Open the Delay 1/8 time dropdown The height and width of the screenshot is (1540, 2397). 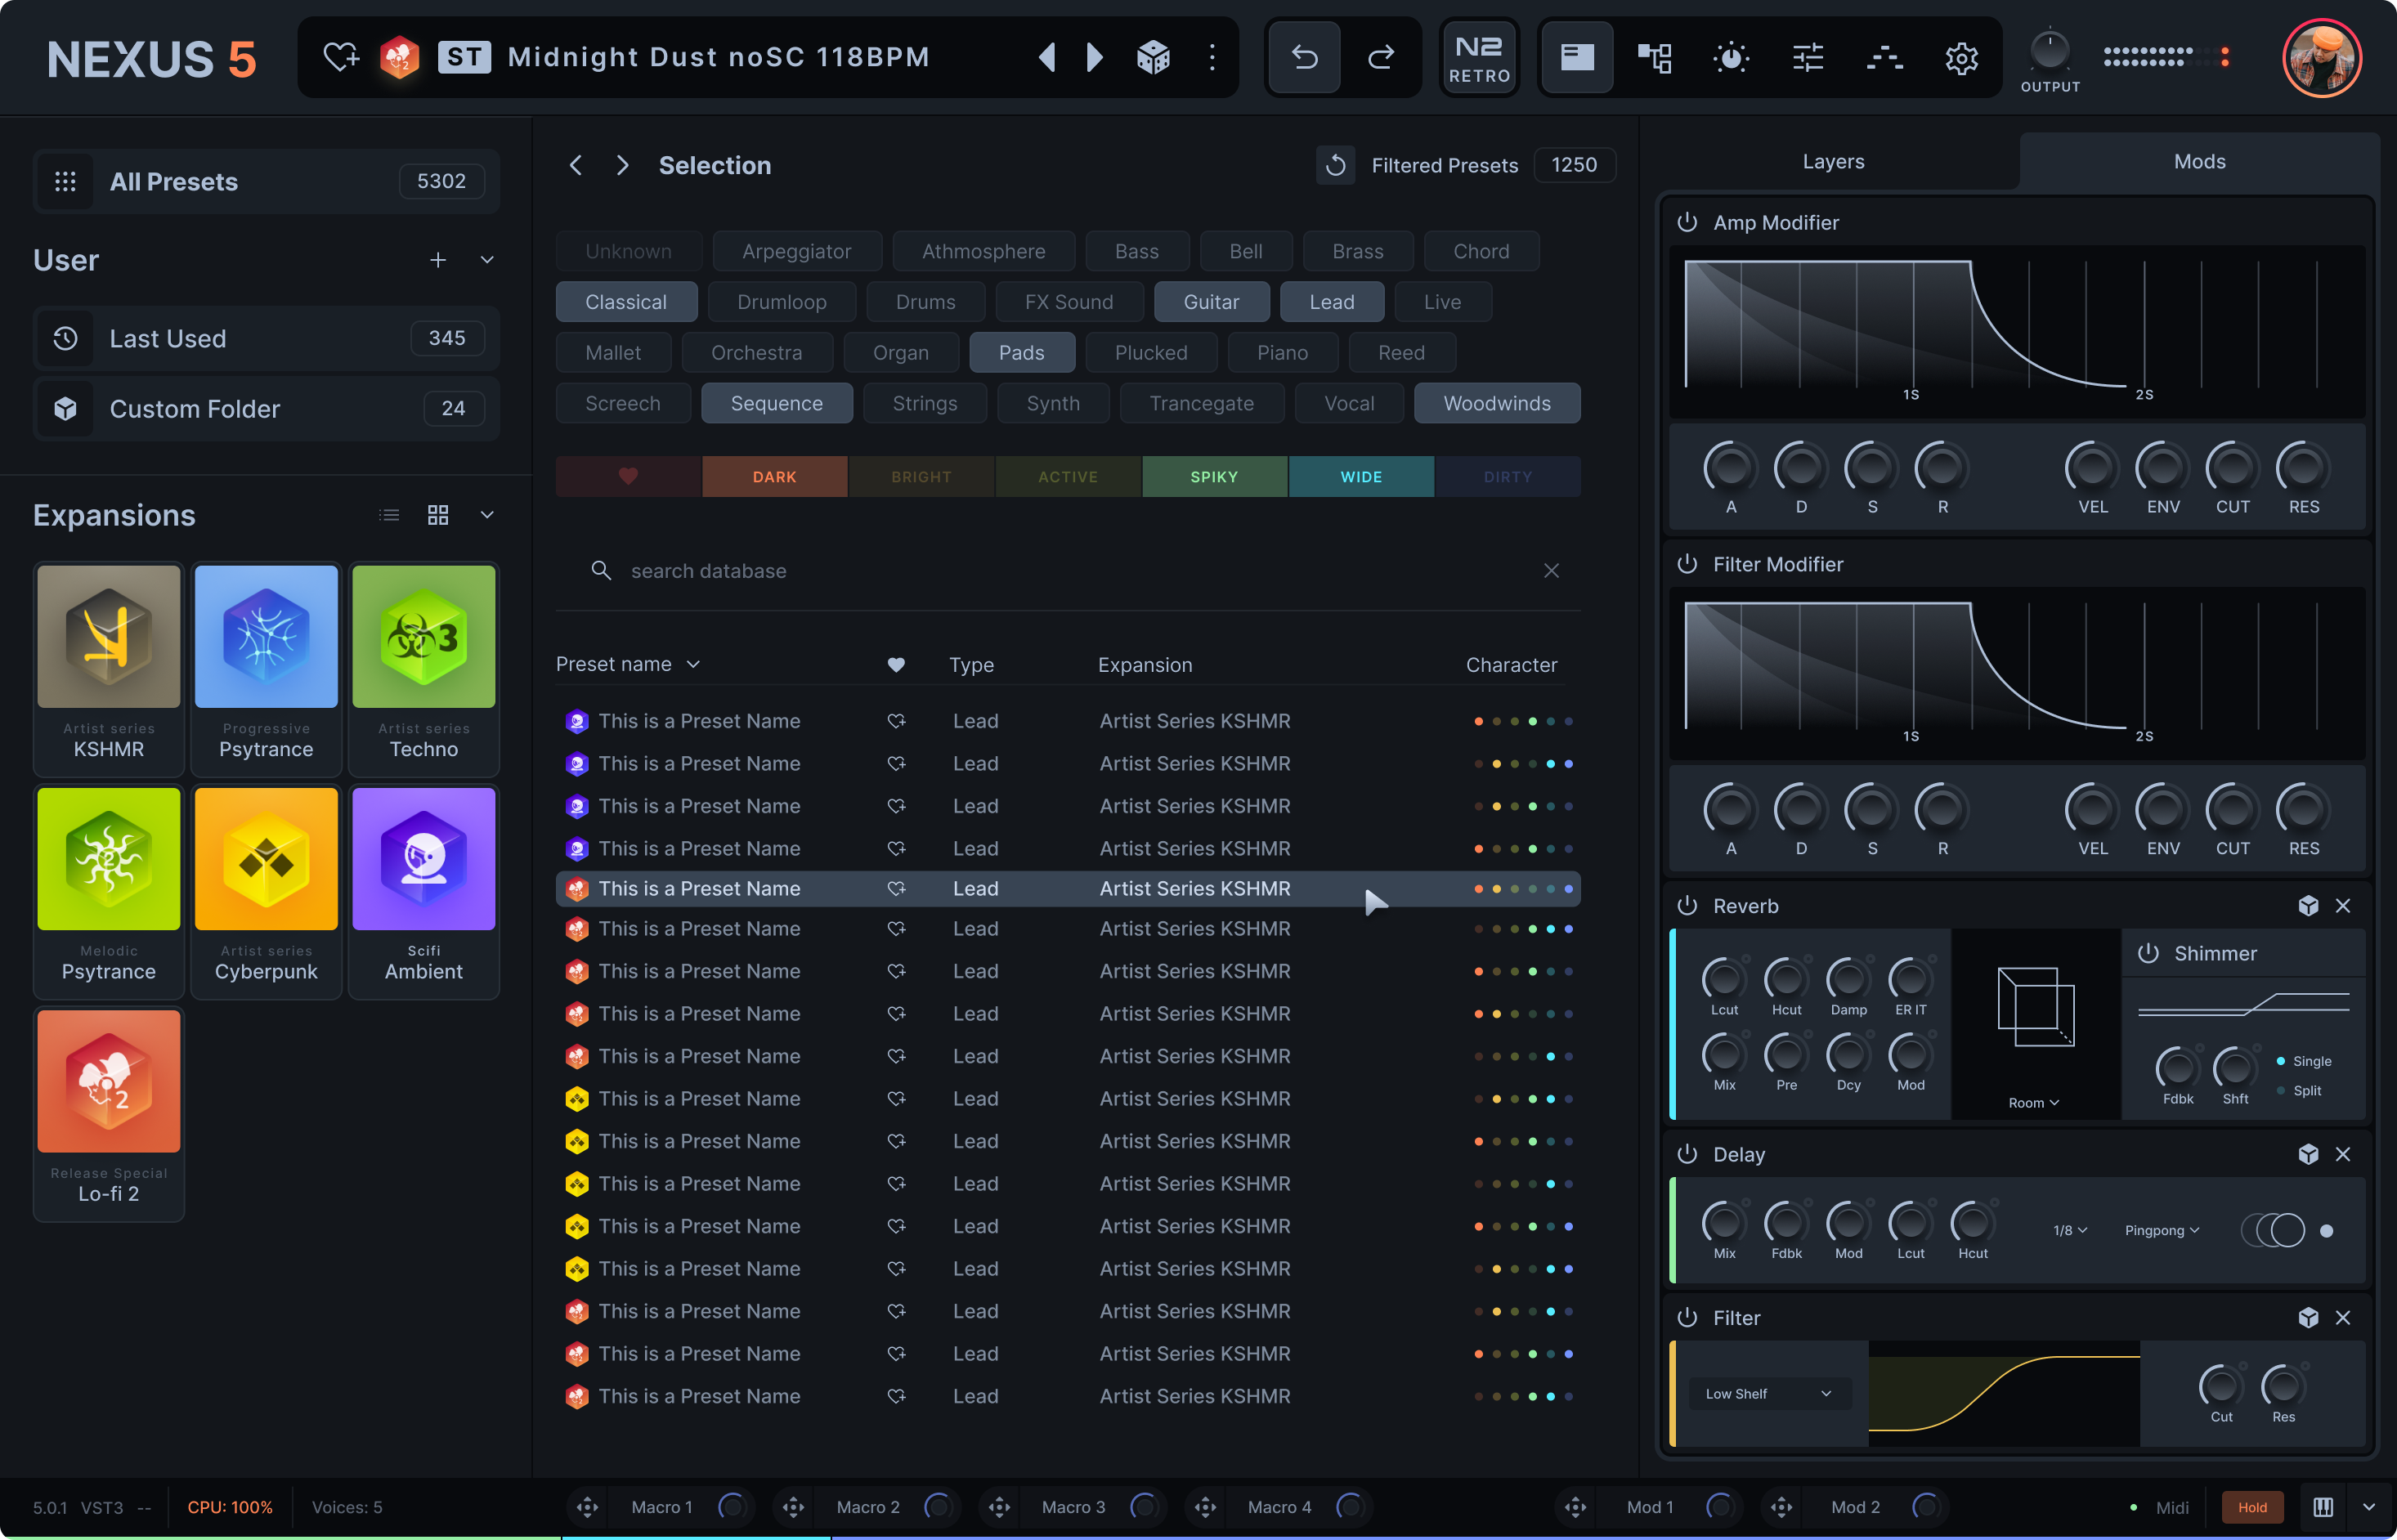tap(2069, 1230)
